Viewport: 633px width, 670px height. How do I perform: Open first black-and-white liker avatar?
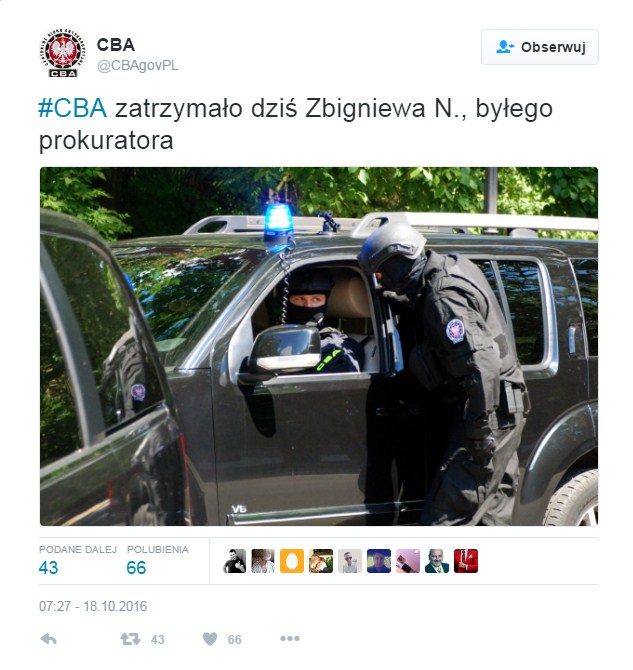[234, 561]
